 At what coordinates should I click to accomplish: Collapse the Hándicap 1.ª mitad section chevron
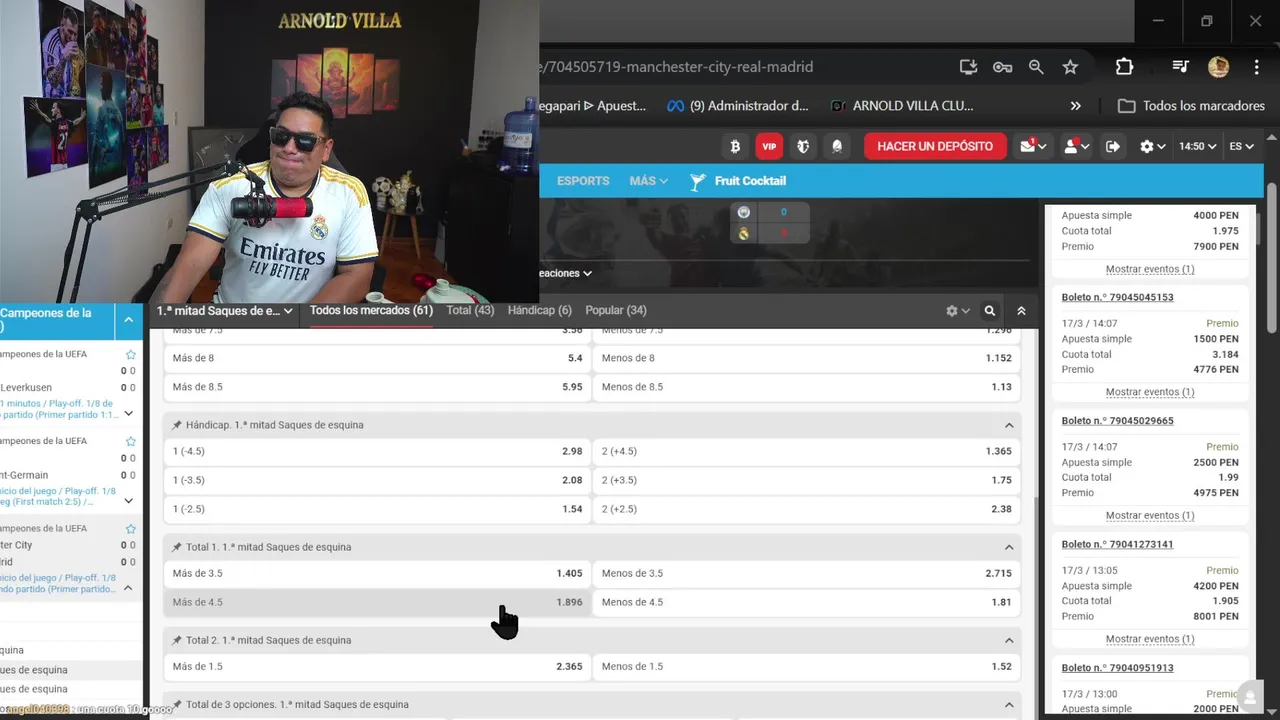pyautogui.click(x=1009, y=425)
